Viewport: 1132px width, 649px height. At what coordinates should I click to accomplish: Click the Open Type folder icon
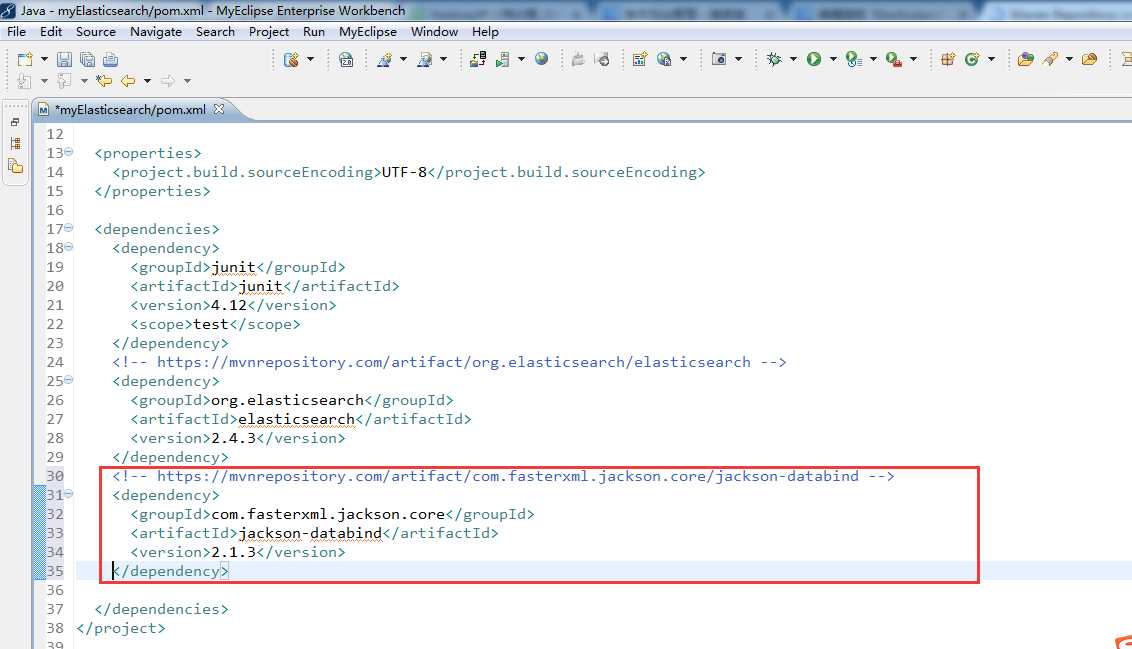pyautogui.click(x=1025, y=59)
